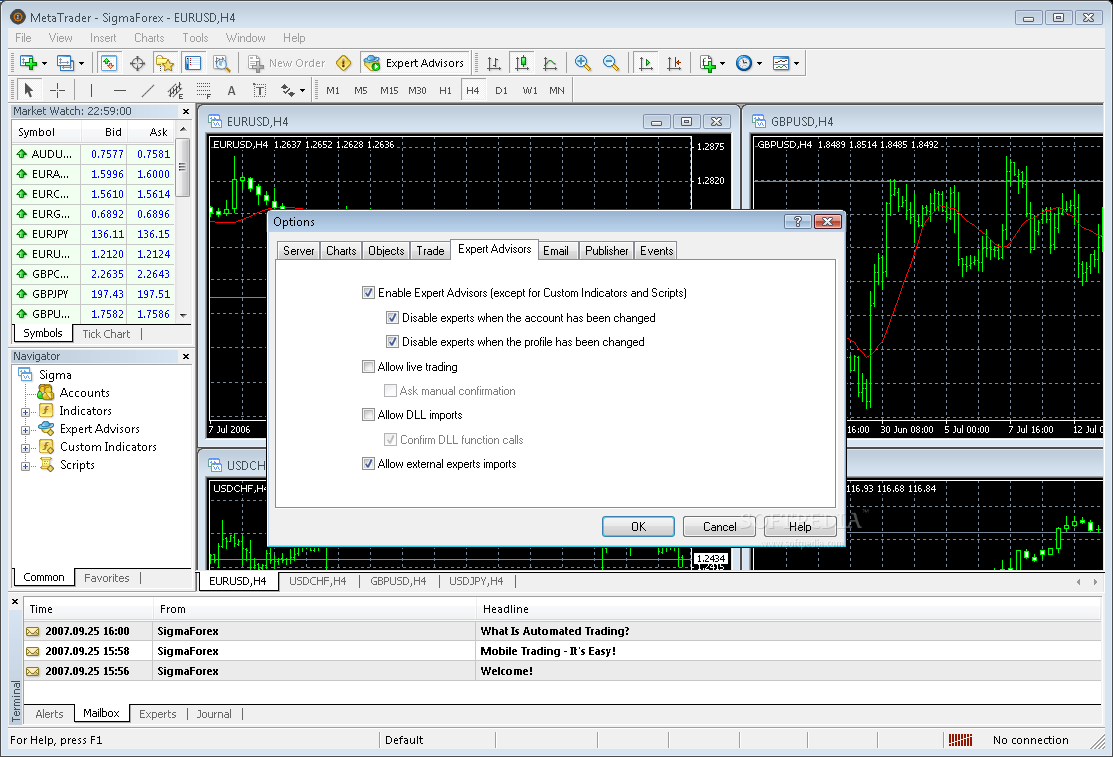Viewport: 1113px width, 757px height.
Task: Toggle the Chart Shift icon
Action: tap(674, 63)
